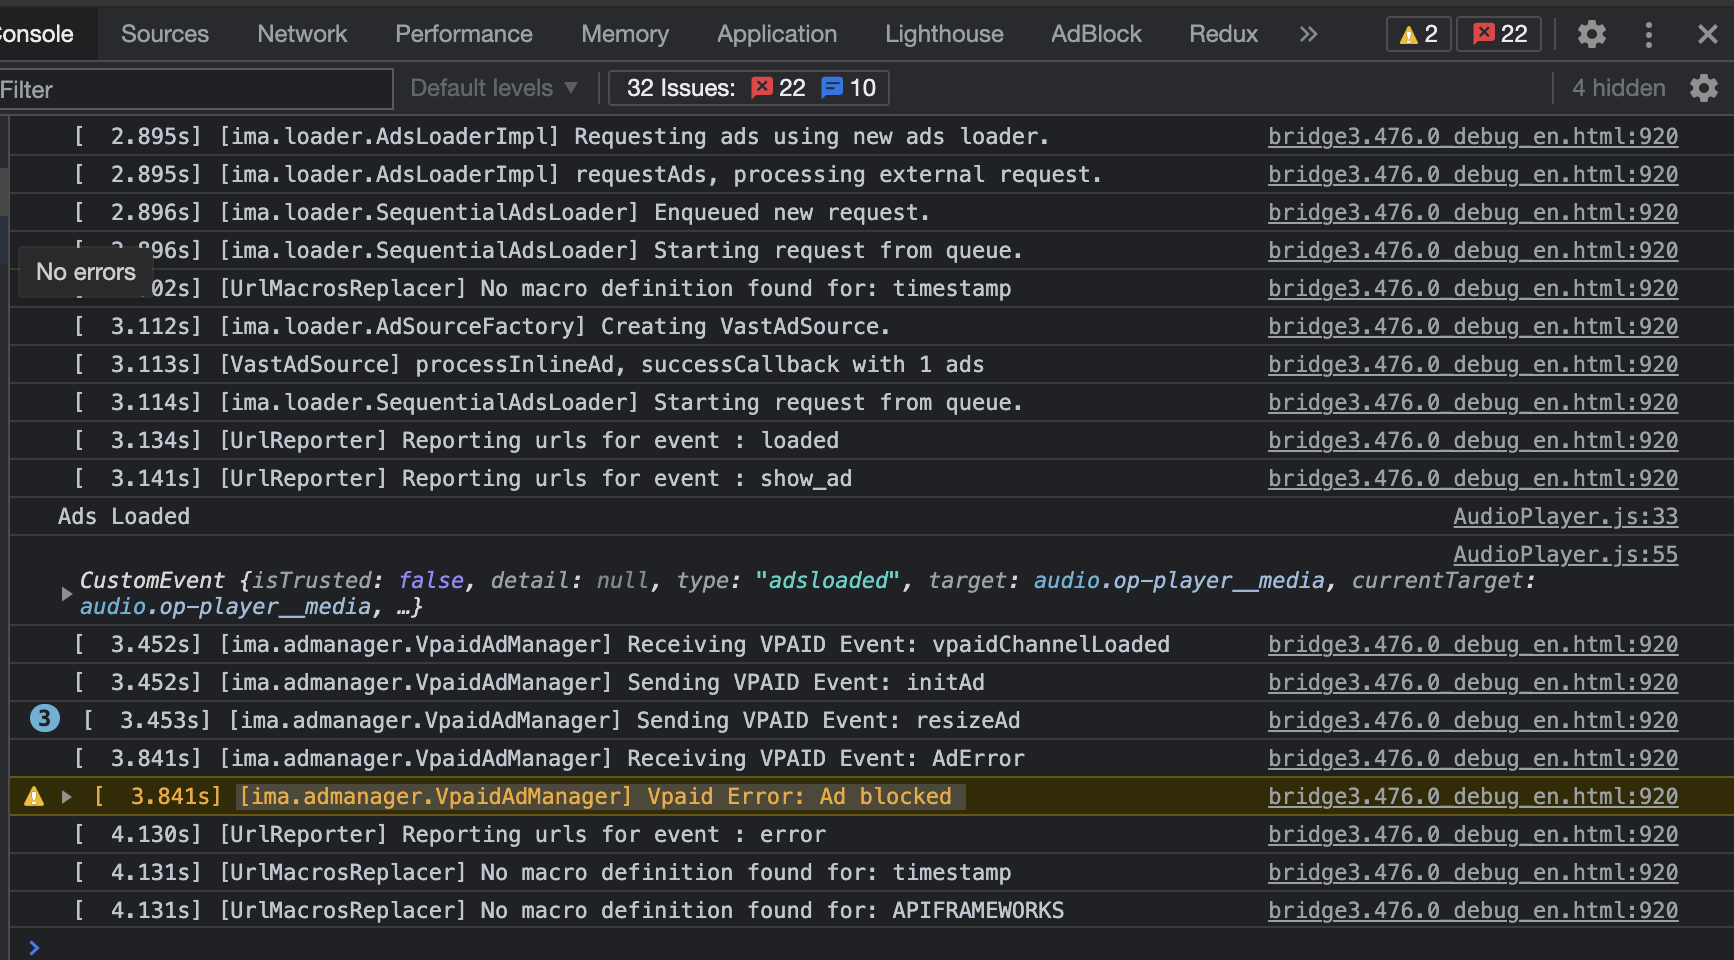Open source link for 'Enqueued new request' row
Viewport: 1734px width, 960px height.
click(x=1473, y=212)
